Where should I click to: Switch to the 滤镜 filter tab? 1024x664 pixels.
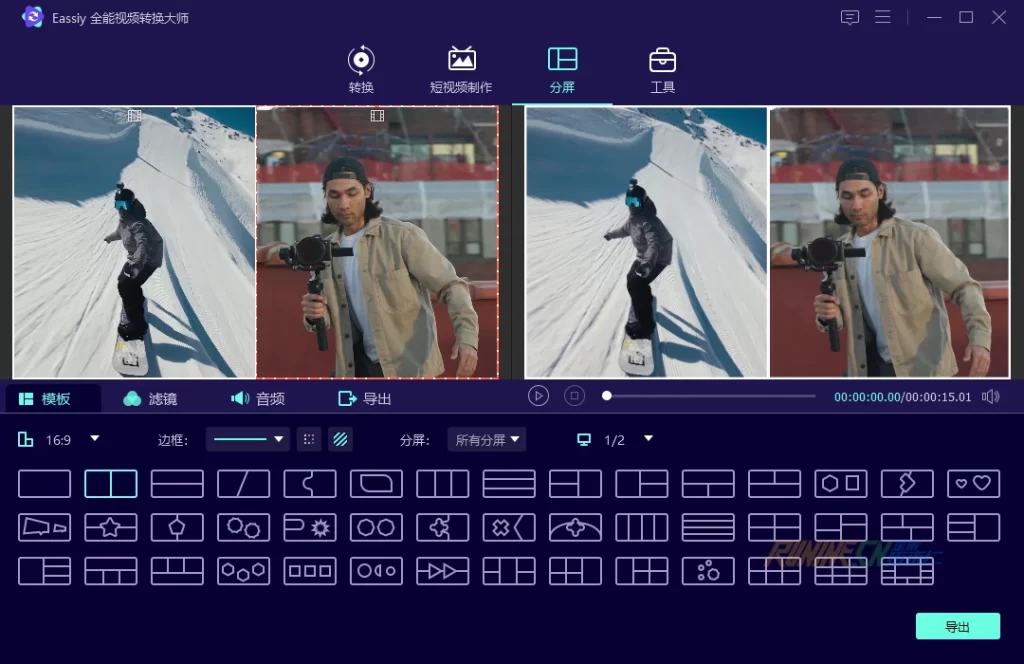(x=150, y=399)
